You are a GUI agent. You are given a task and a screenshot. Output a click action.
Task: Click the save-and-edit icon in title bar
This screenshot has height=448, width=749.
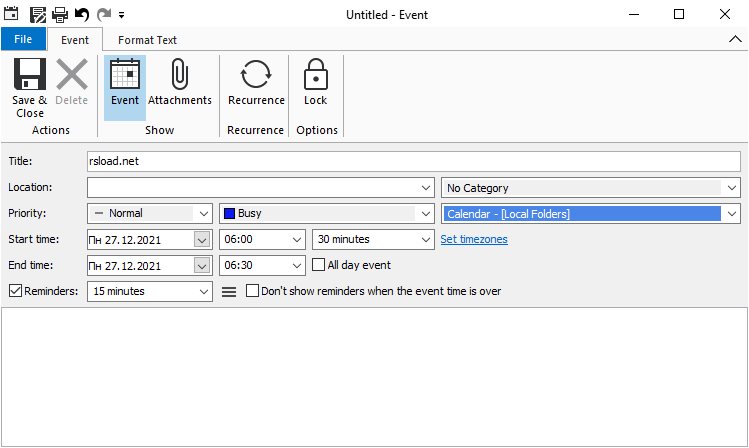[x=38, y=15]
